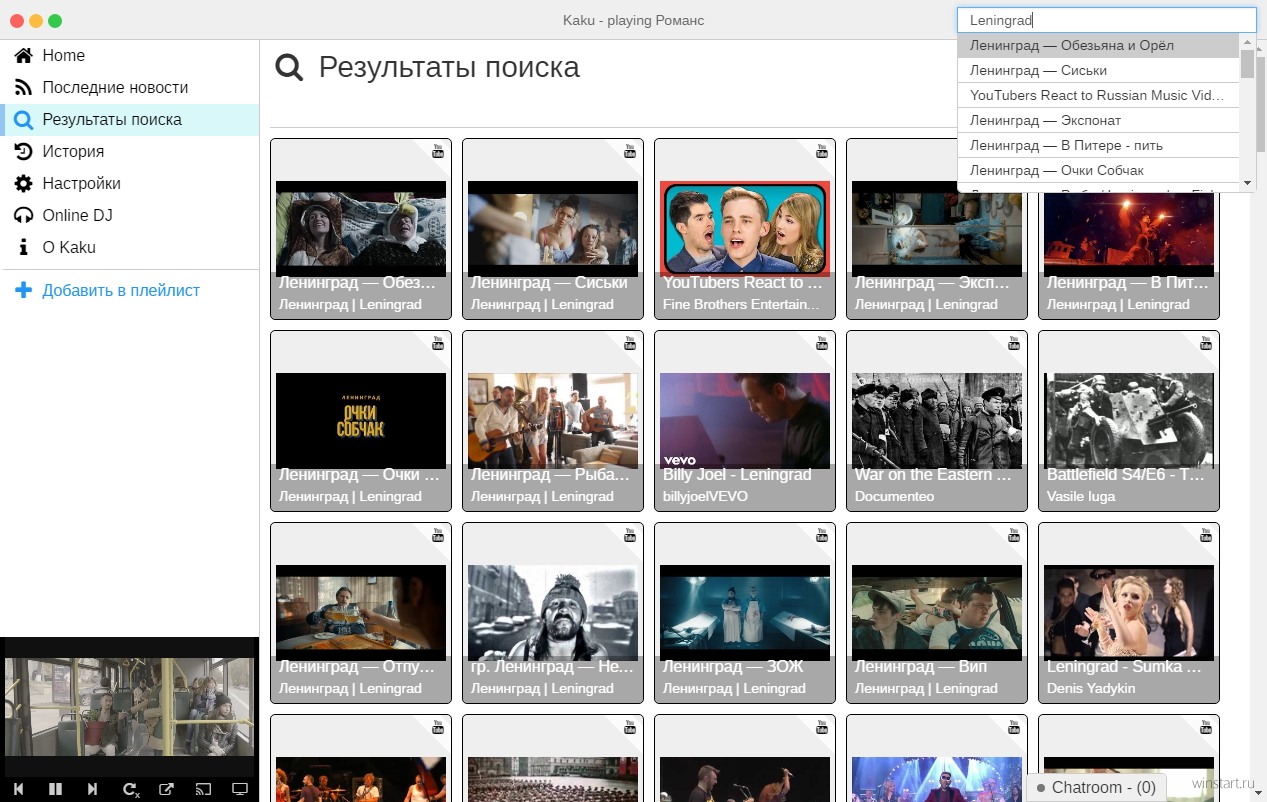Click the now-playing video preview

(129, 706)
